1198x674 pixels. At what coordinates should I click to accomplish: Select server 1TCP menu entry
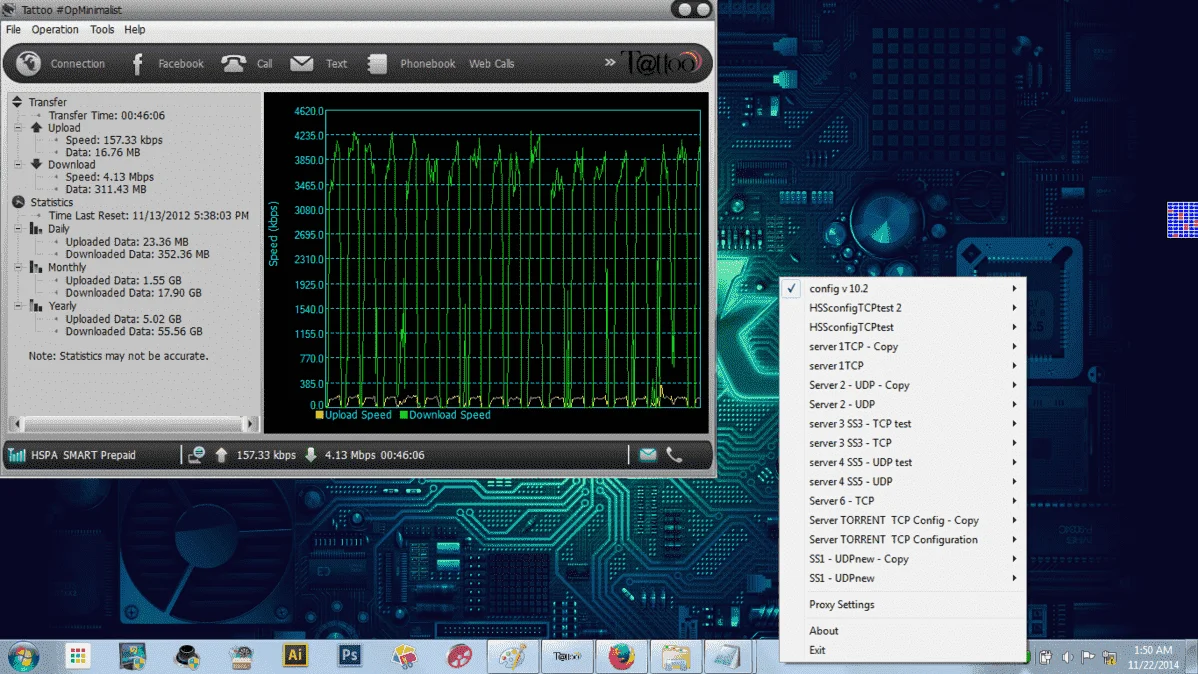902,366
